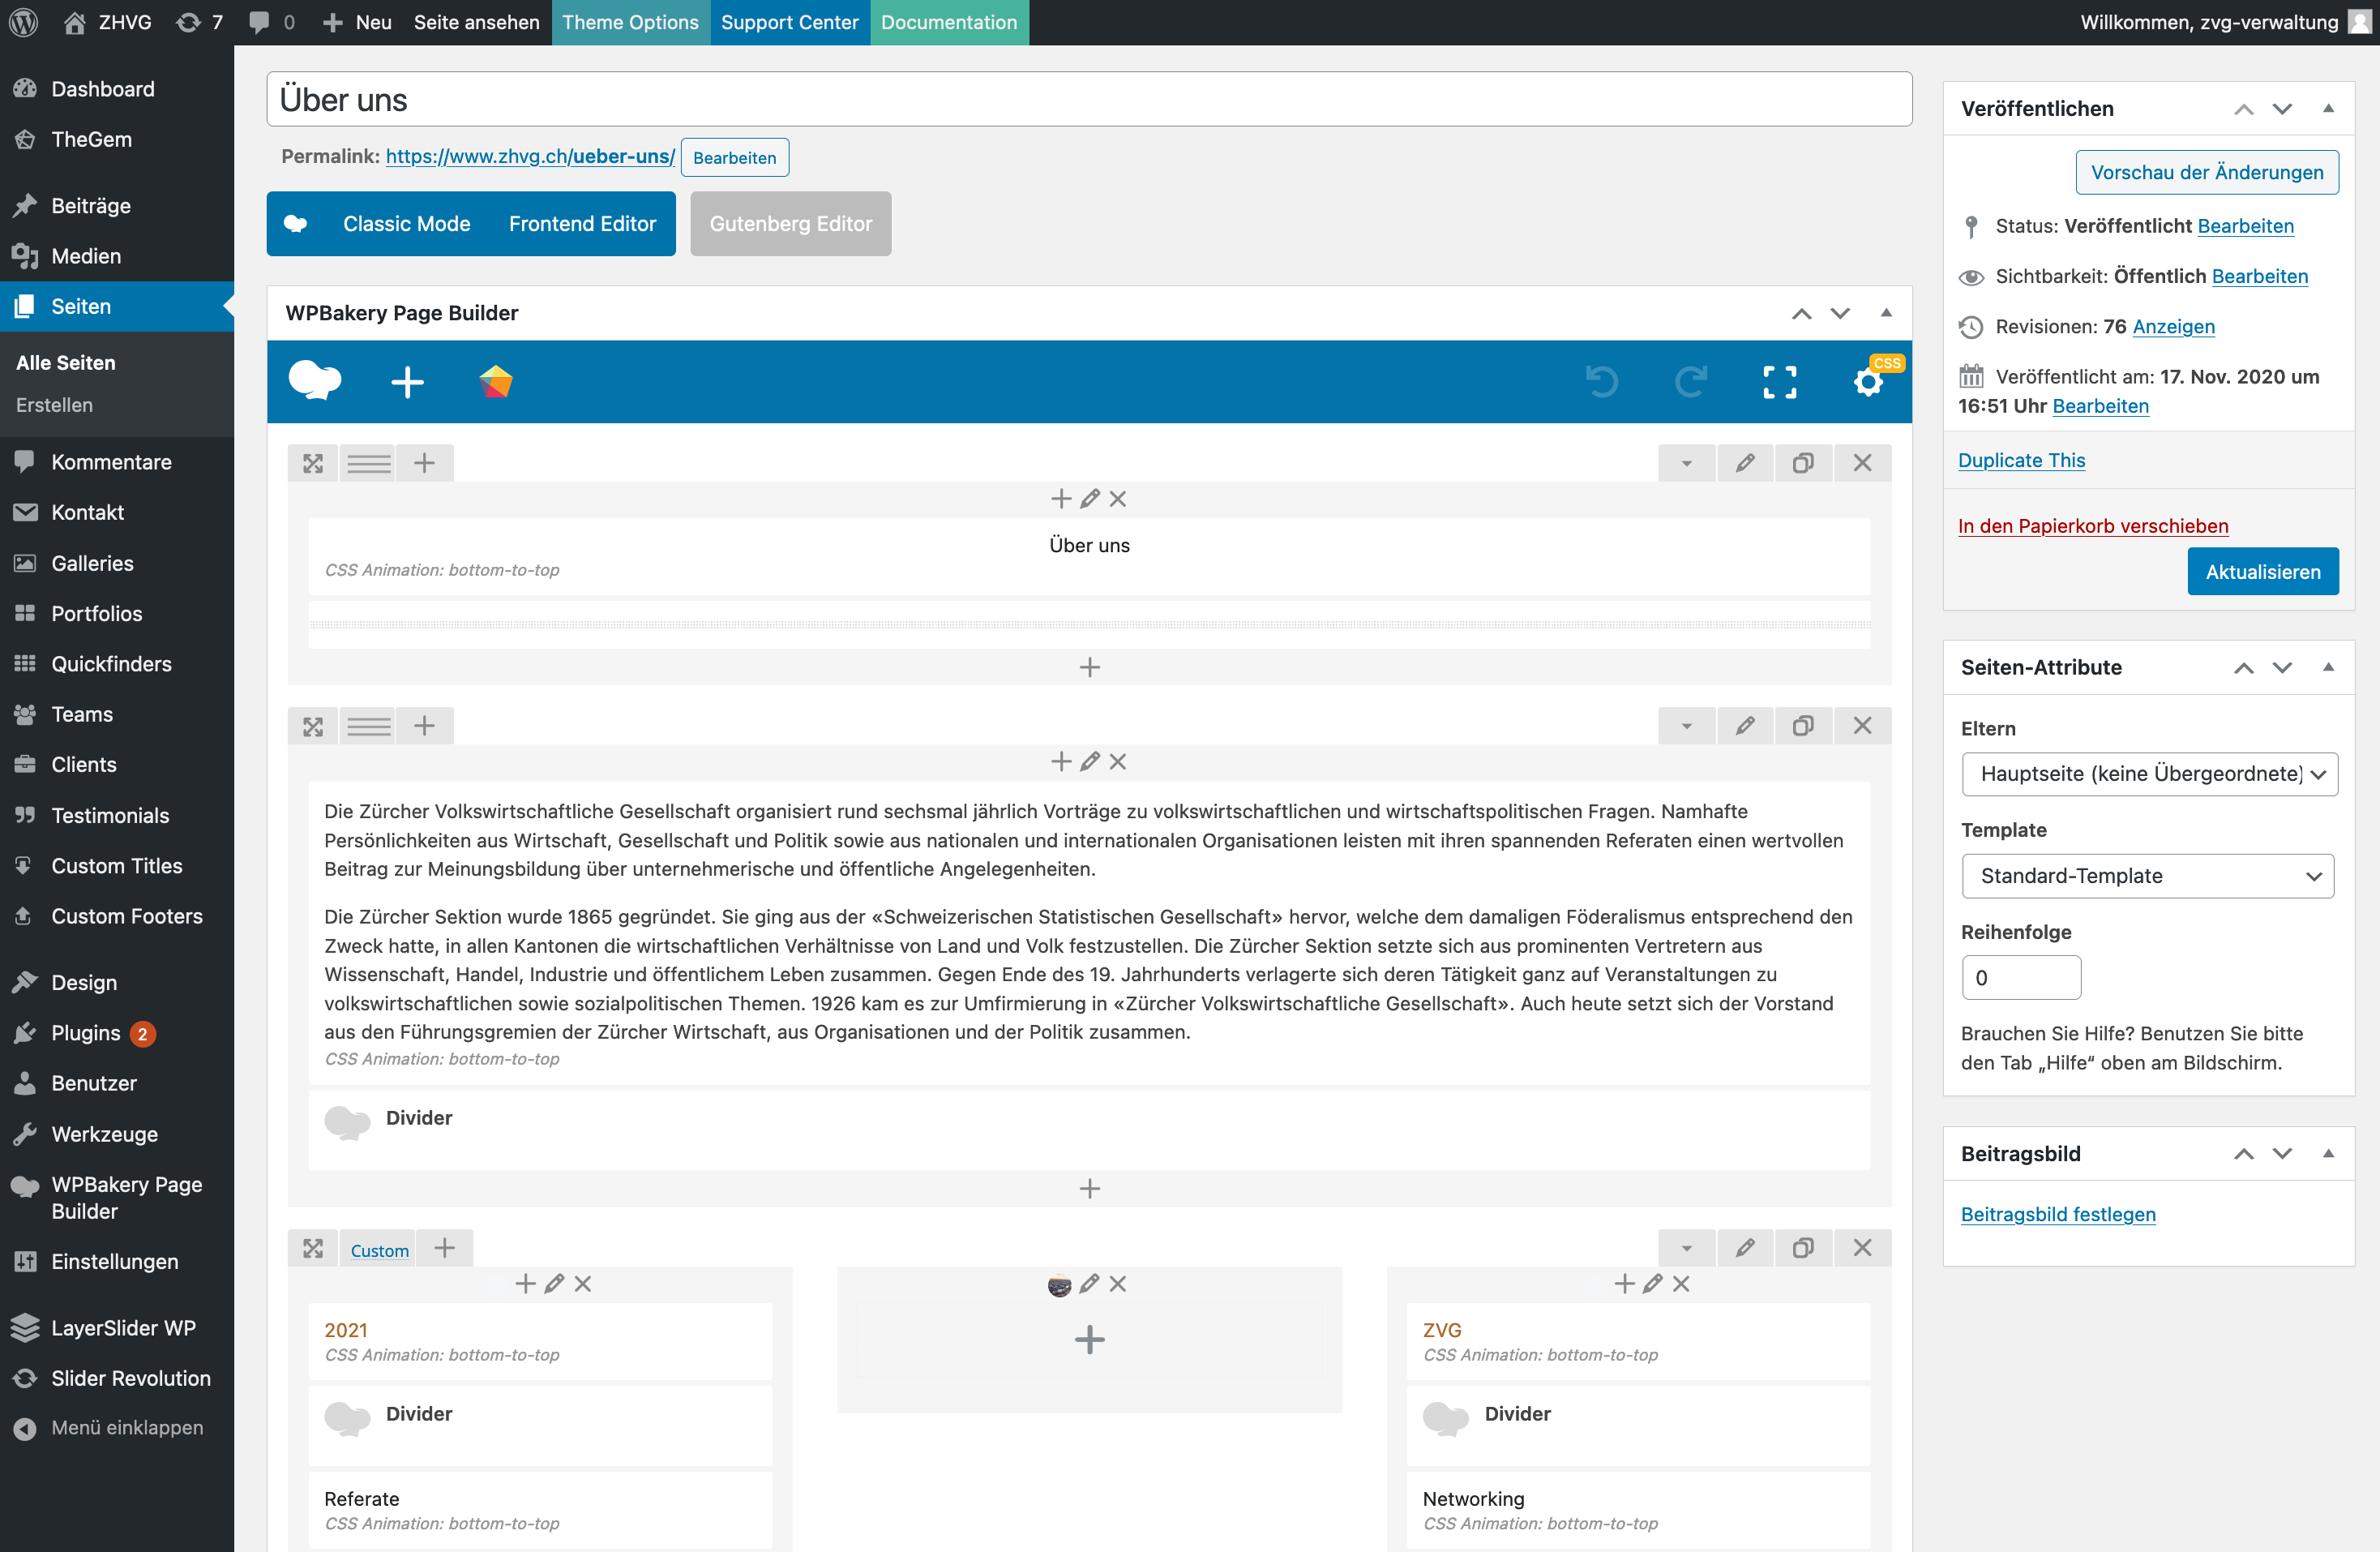
Task: Open the Custom layout link of third row
Action: click(379, 1250)
